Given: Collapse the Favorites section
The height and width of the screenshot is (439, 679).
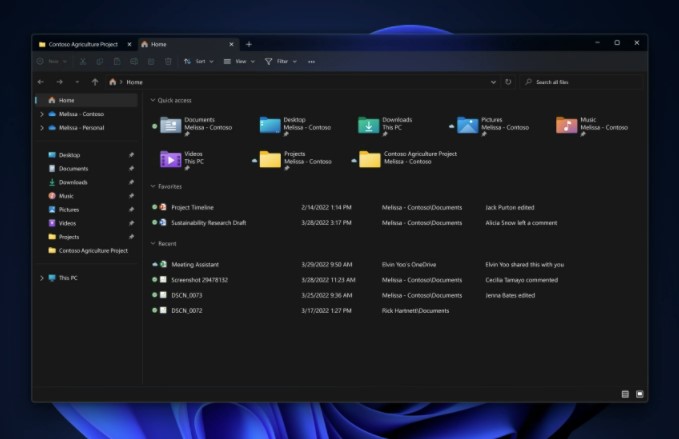Looking at the screenshot, I should coord(152,187).
